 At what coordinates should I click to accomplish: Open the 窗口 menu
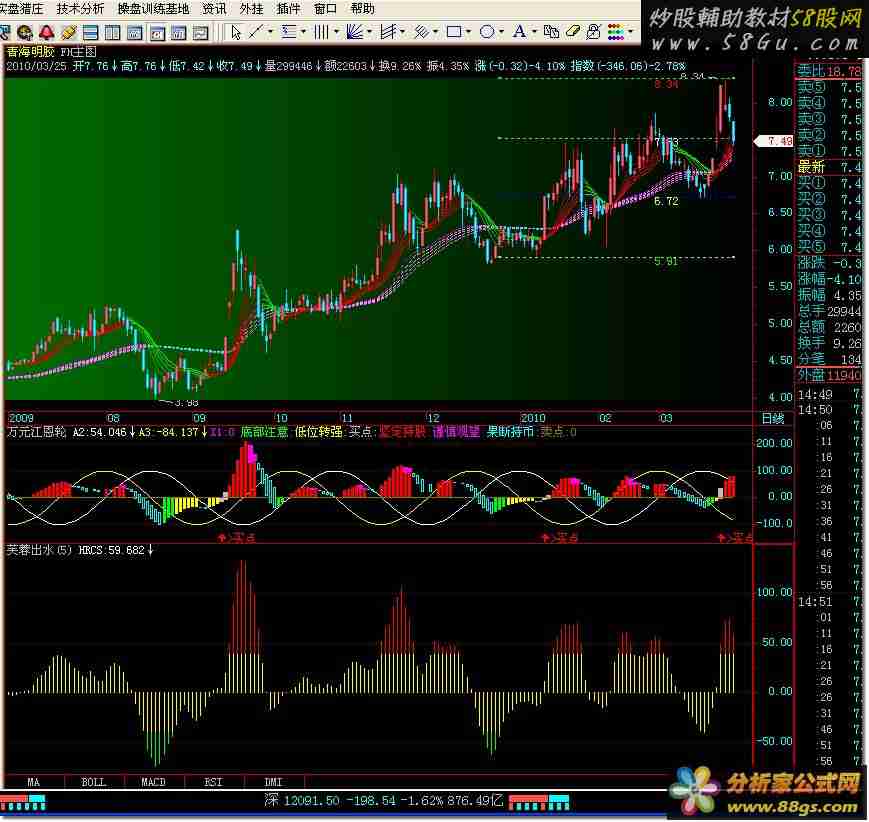[x=325, y=9]
